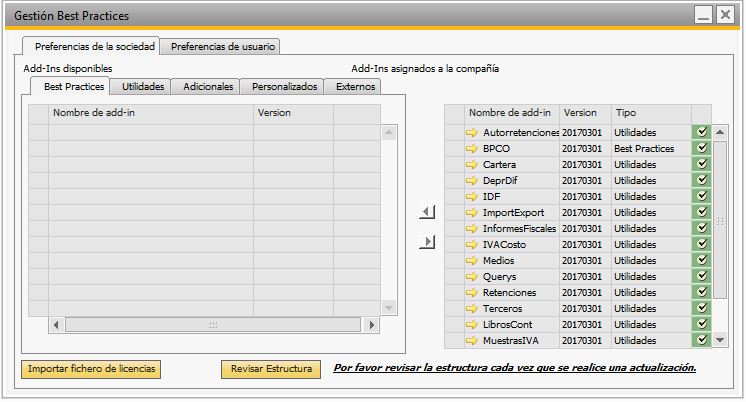Viewport: 746px width, 402px height.
Task: Click the yellow arrow next to Retenciones
Action: click(472, 292)
